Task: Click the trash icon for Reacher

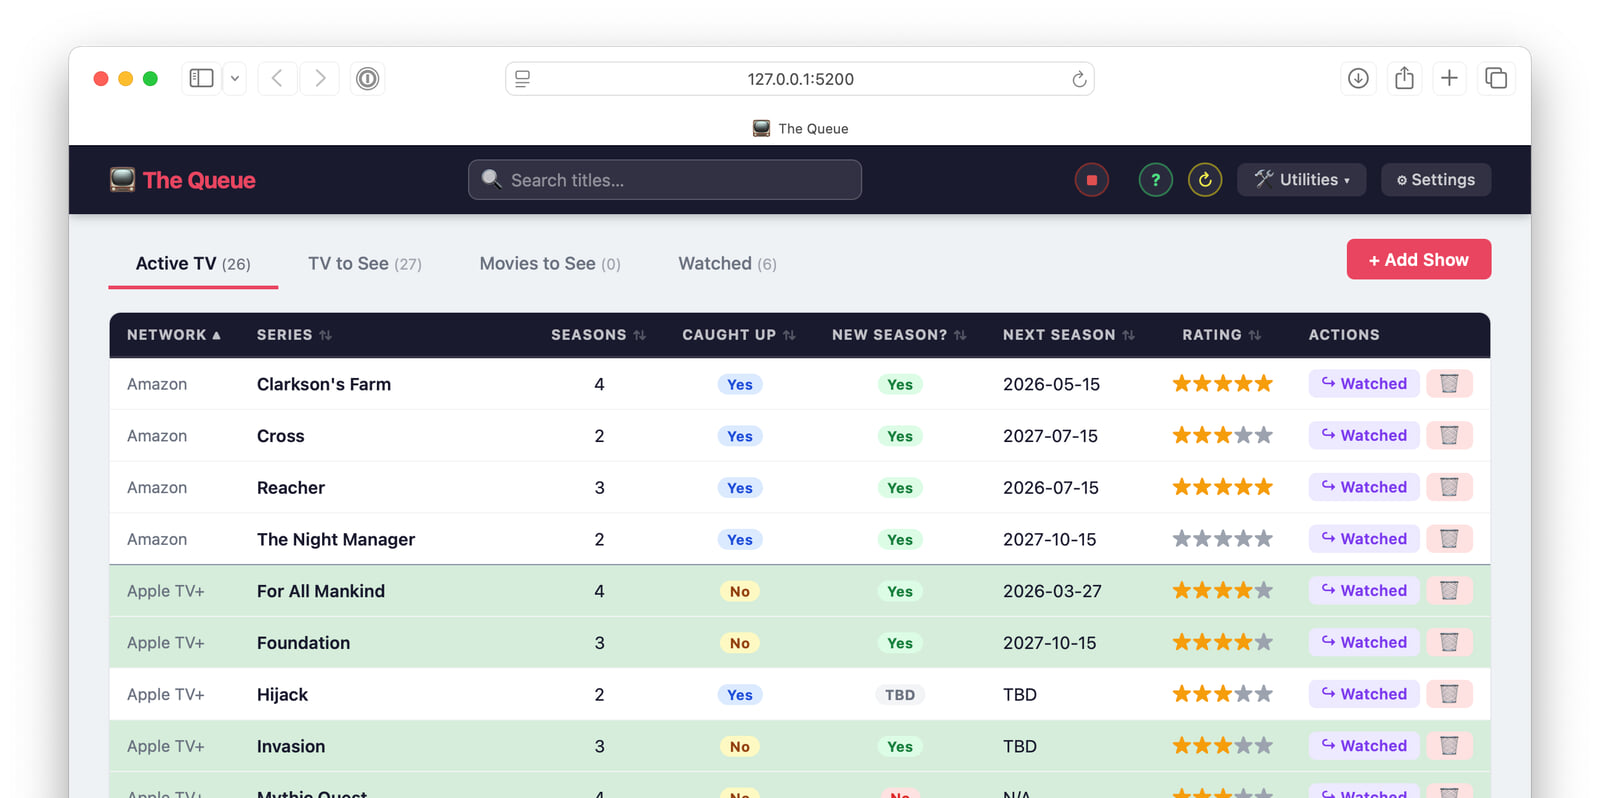Action: click(x=1448, y=487)
